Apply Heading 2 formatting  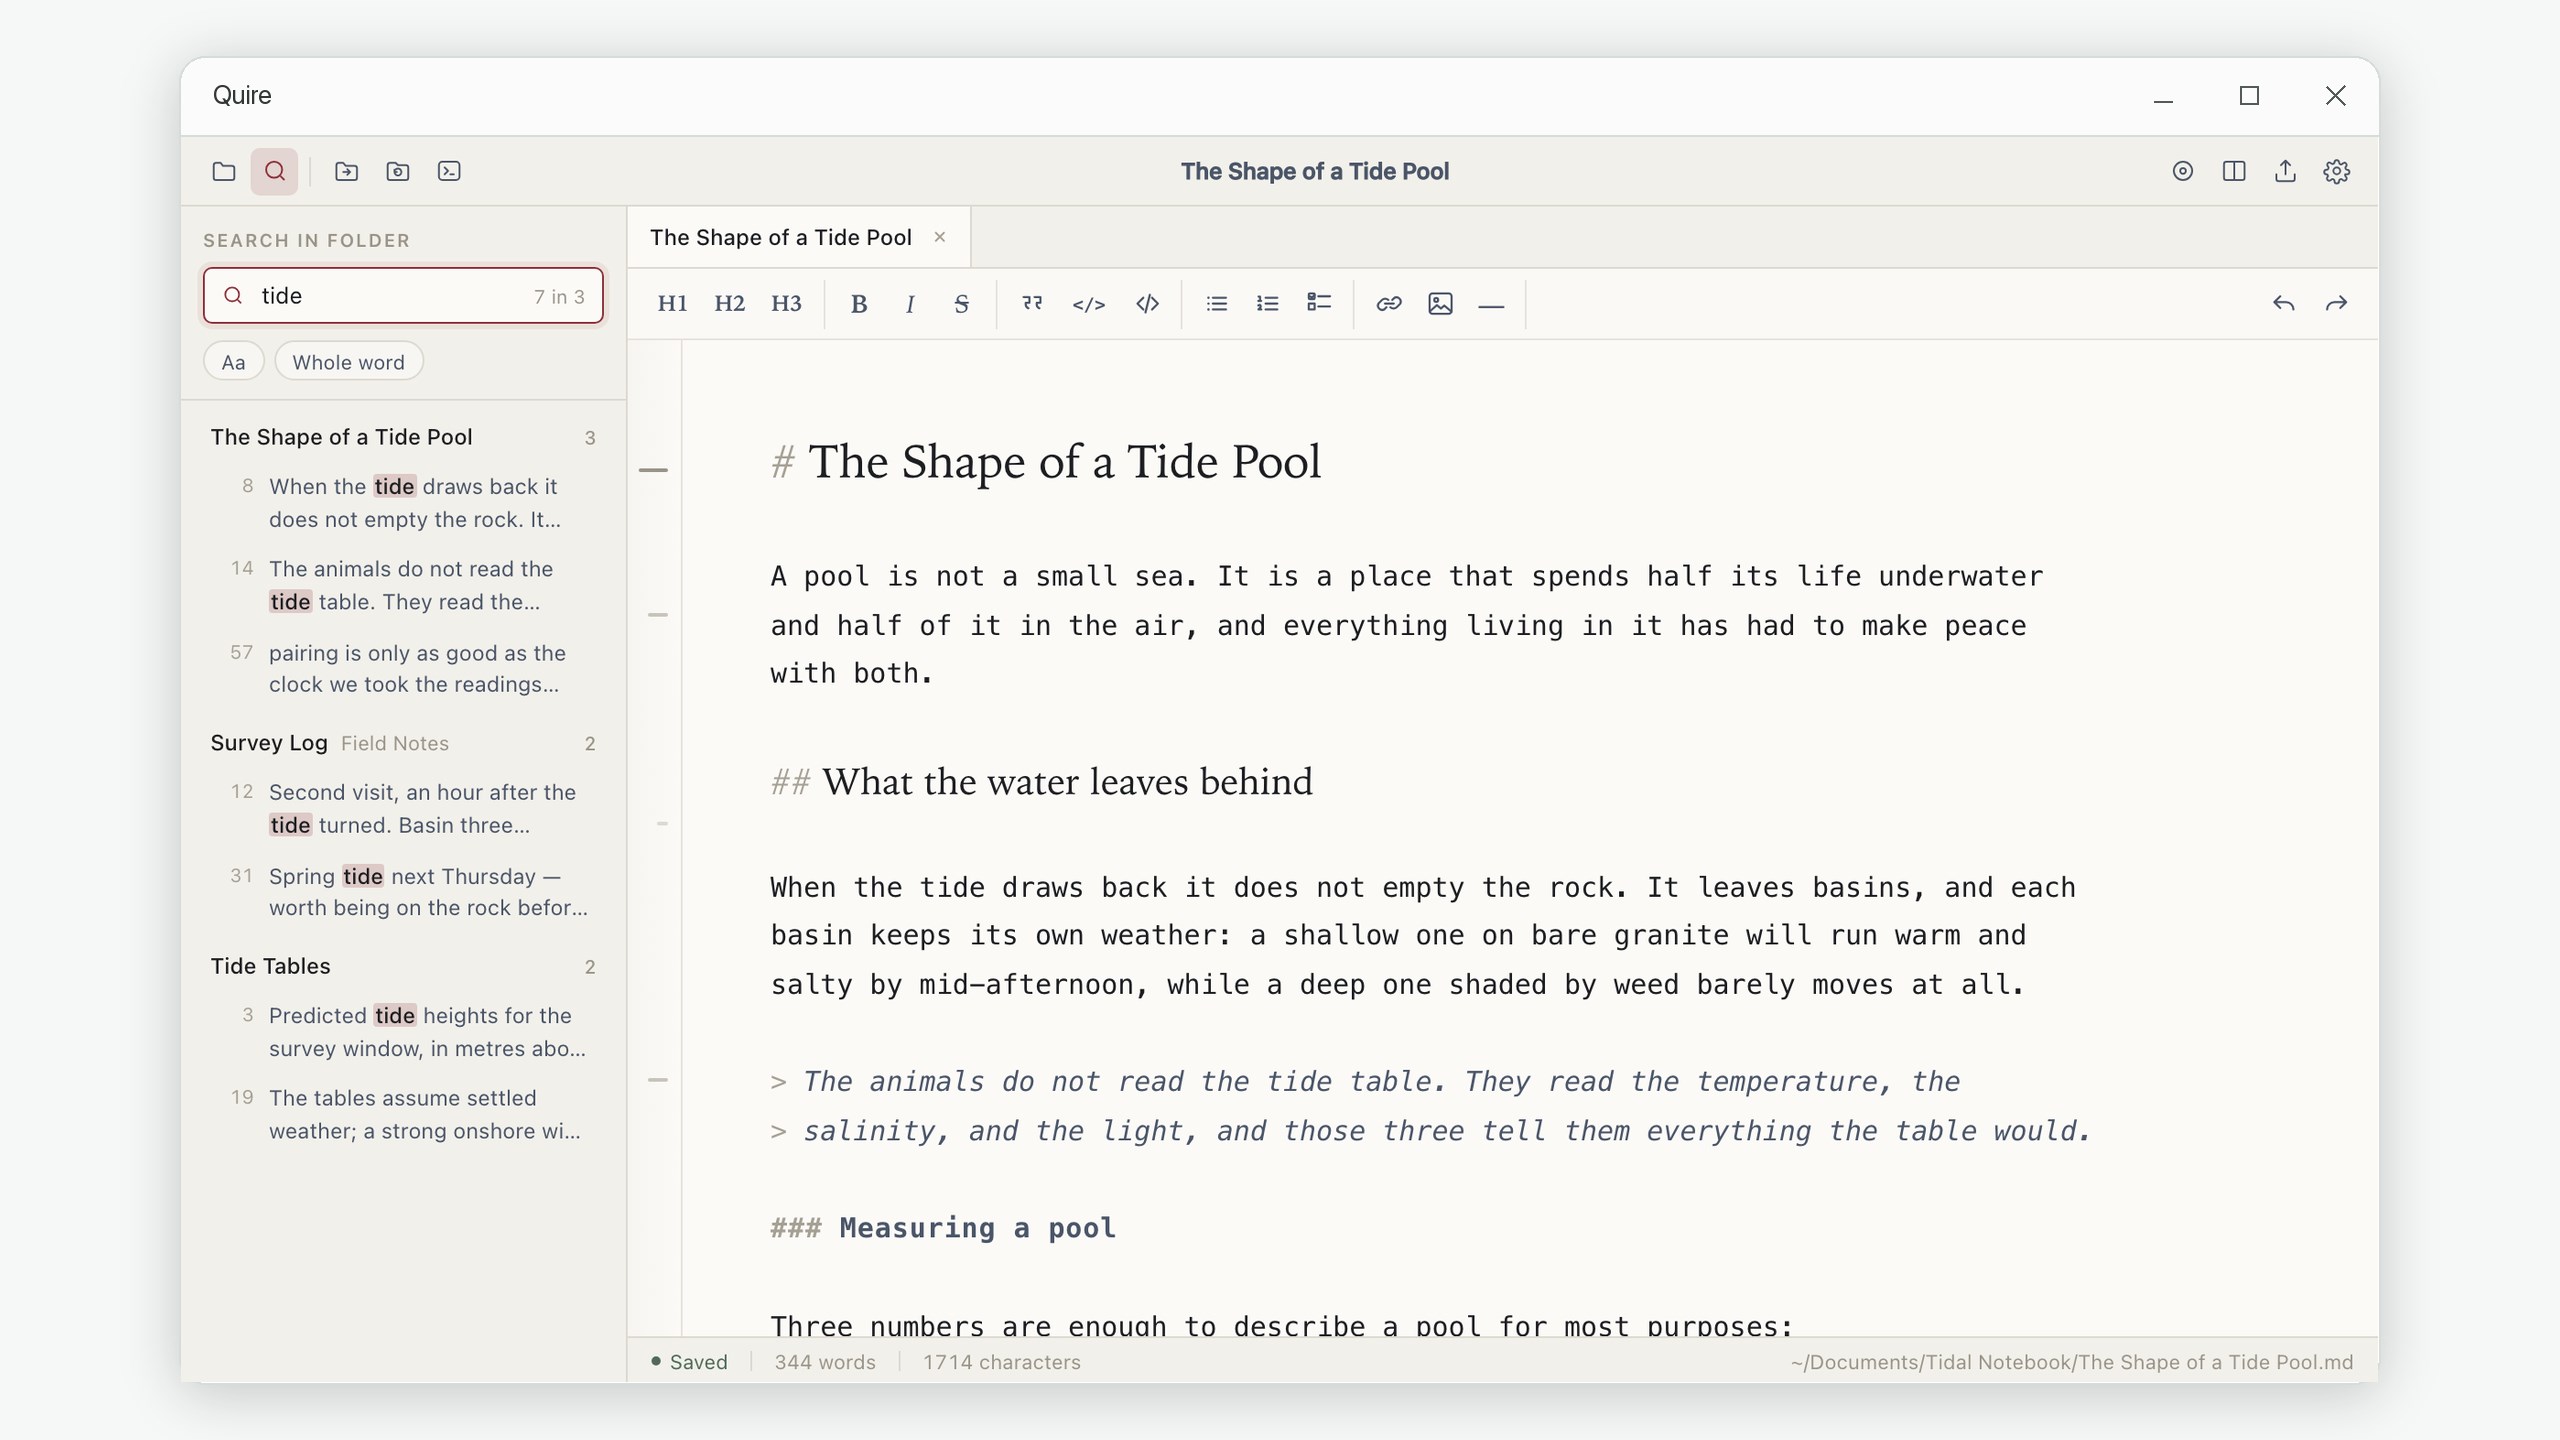pos(729,304)
